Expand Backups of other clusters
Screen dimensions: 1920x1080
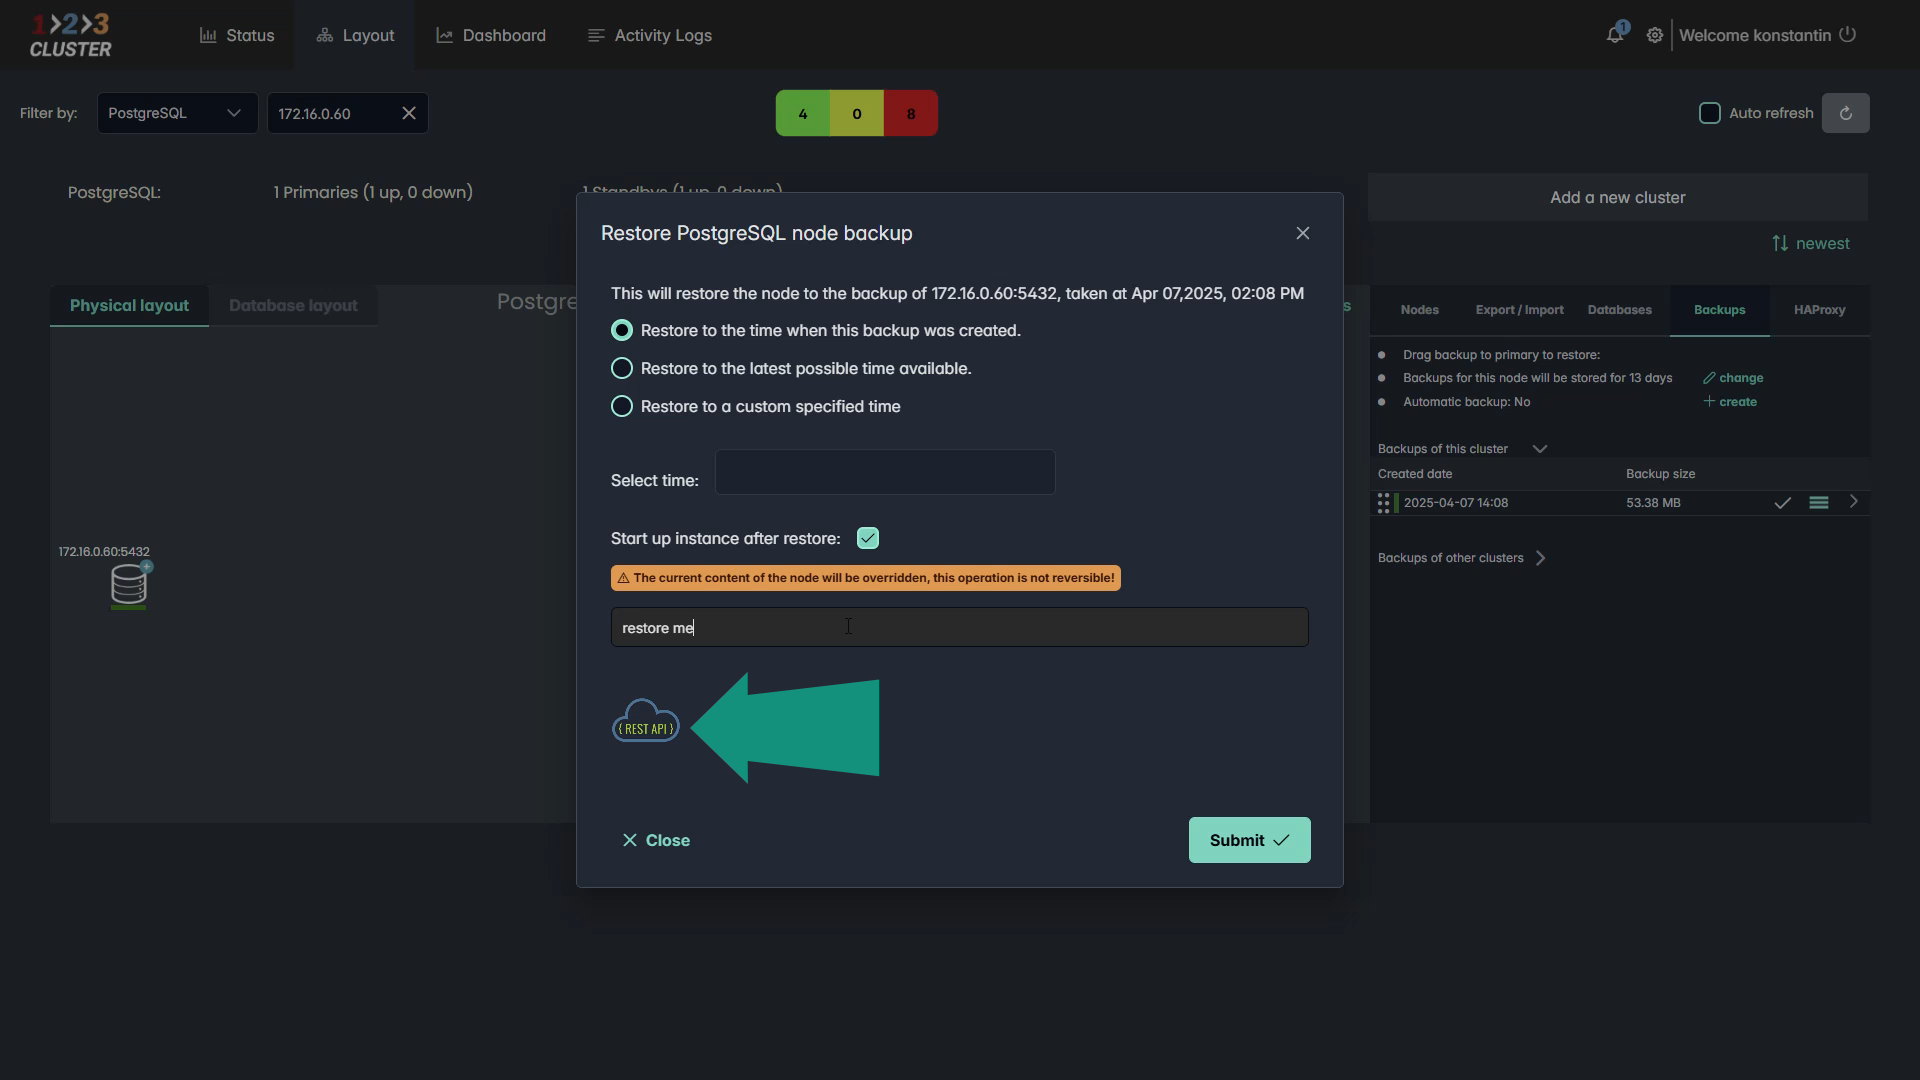click(x=1540, y=558)
